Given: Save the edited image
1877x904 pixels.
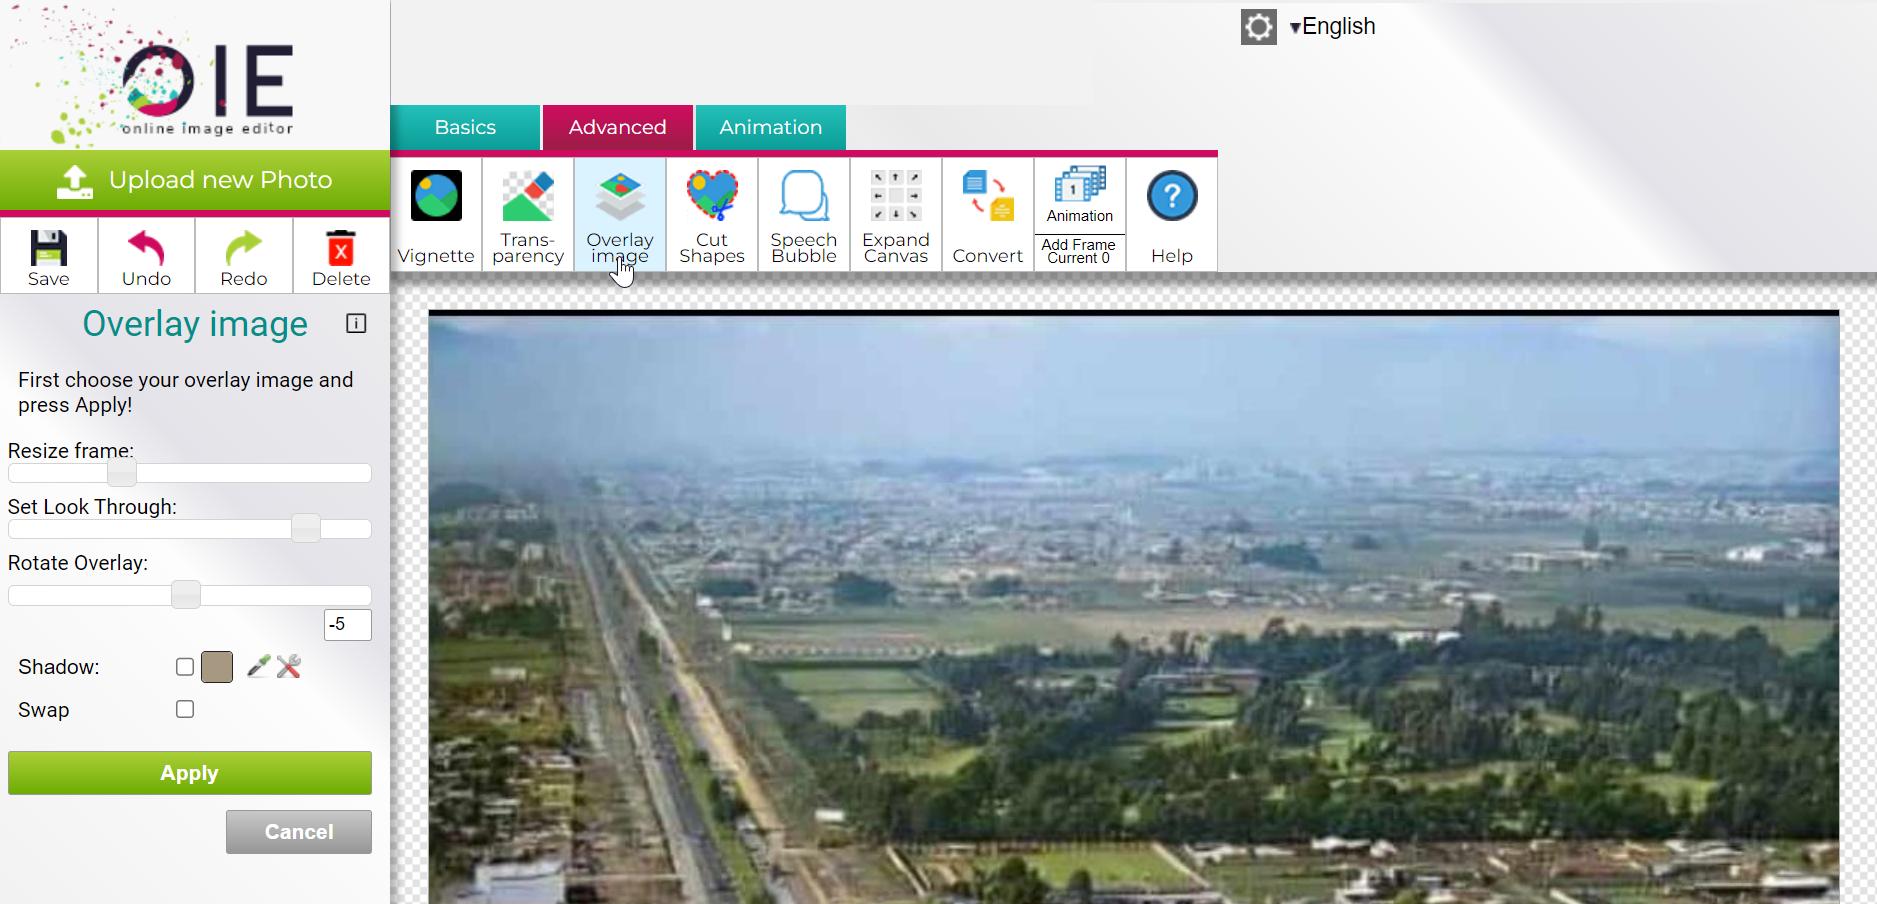Looking at the screenshot, I should pos(49,257).
